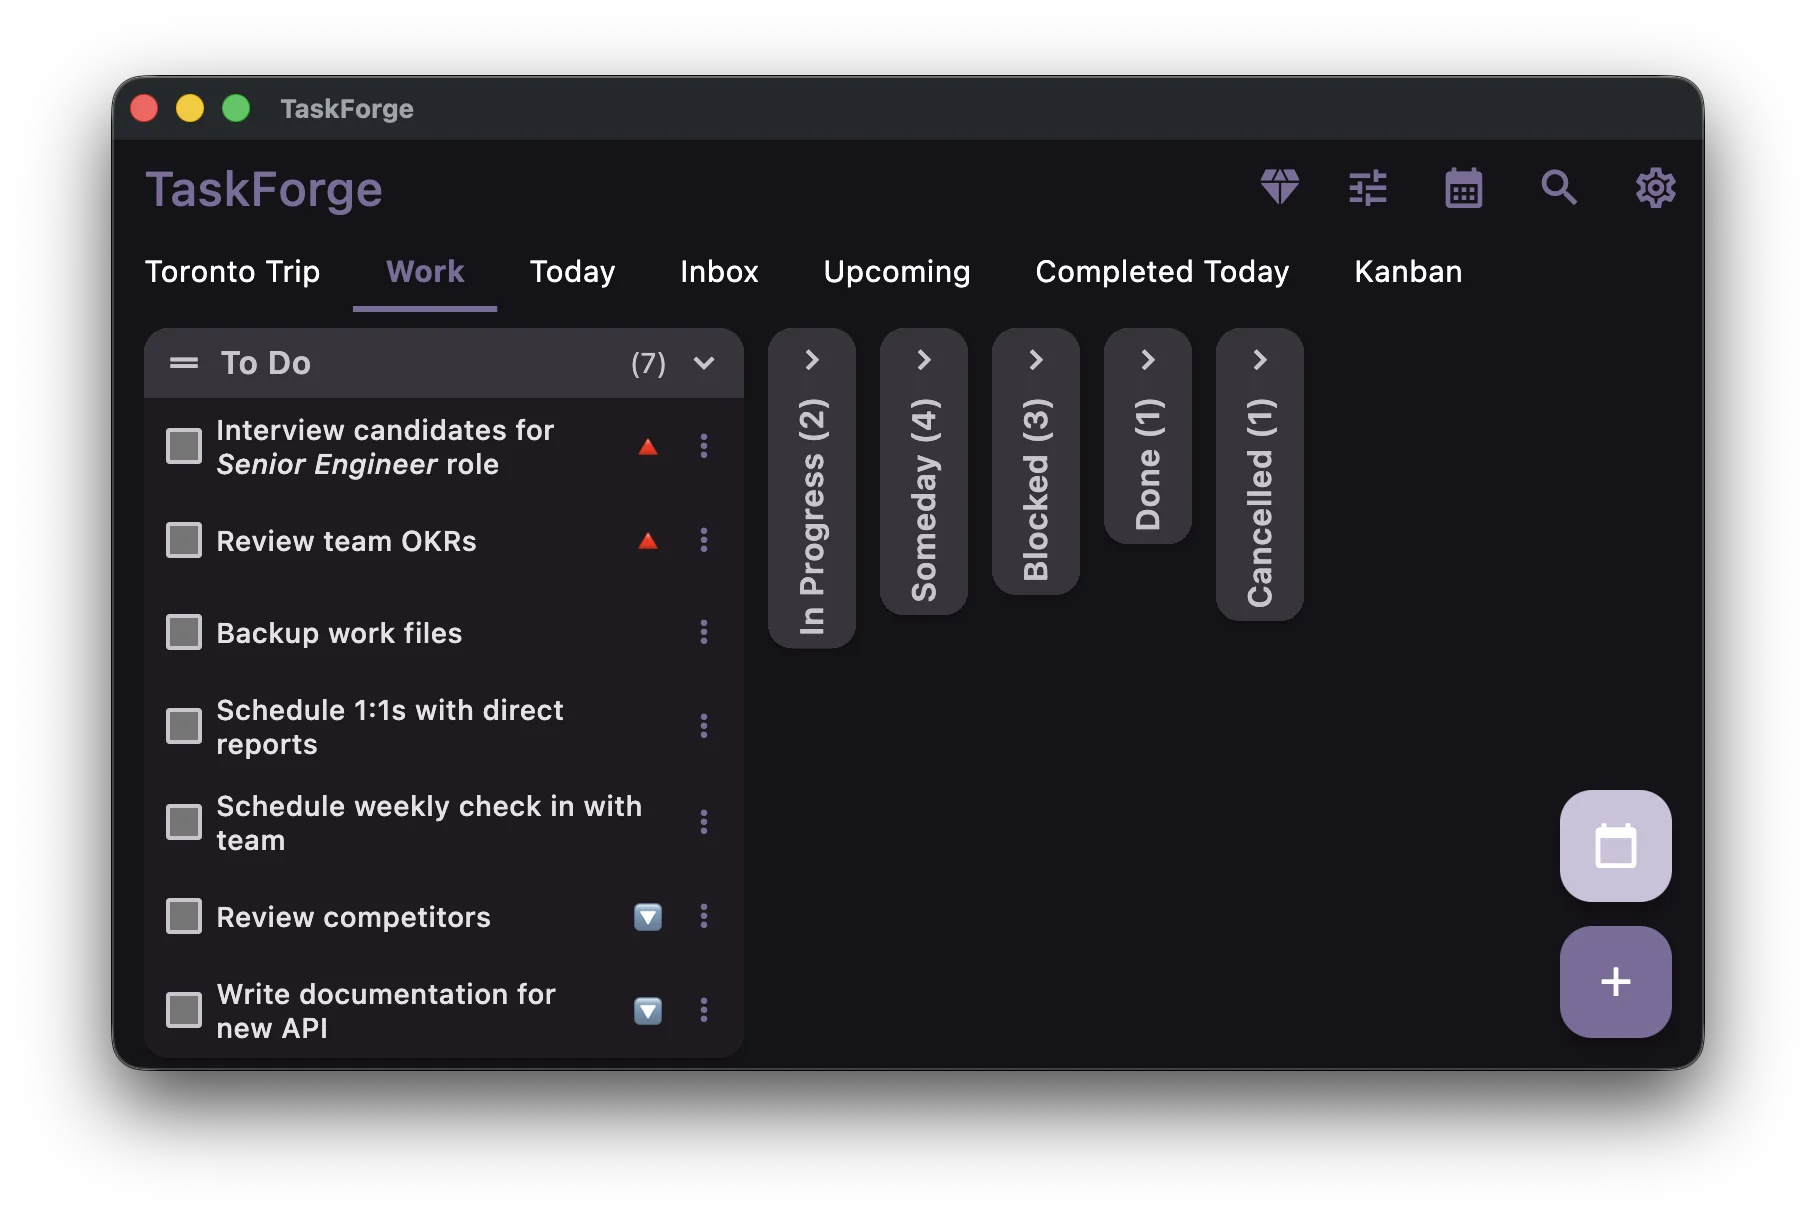
Task: Click the Someday (4) vertical label
Action: [x=924, y=499]
